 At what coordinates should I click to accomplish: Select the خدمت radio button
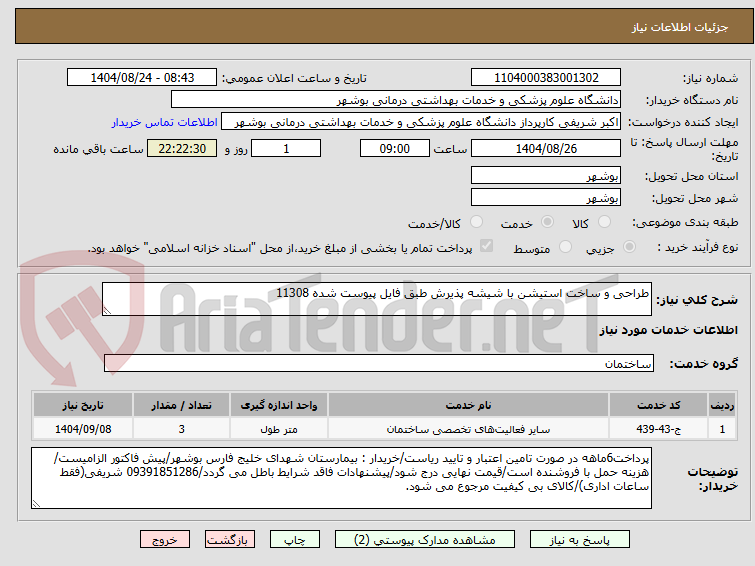click(x=547, y=222)
